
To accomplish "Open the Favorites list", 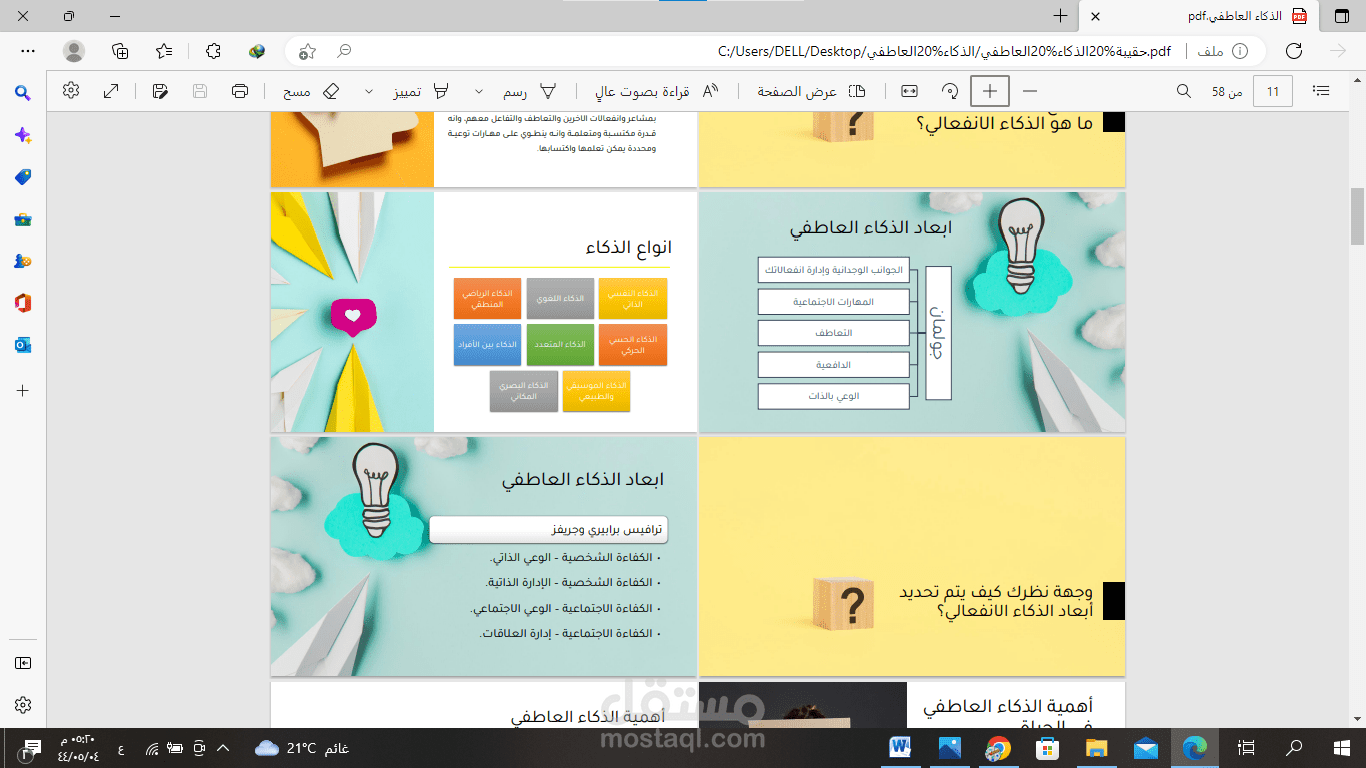I will point(165,51).
